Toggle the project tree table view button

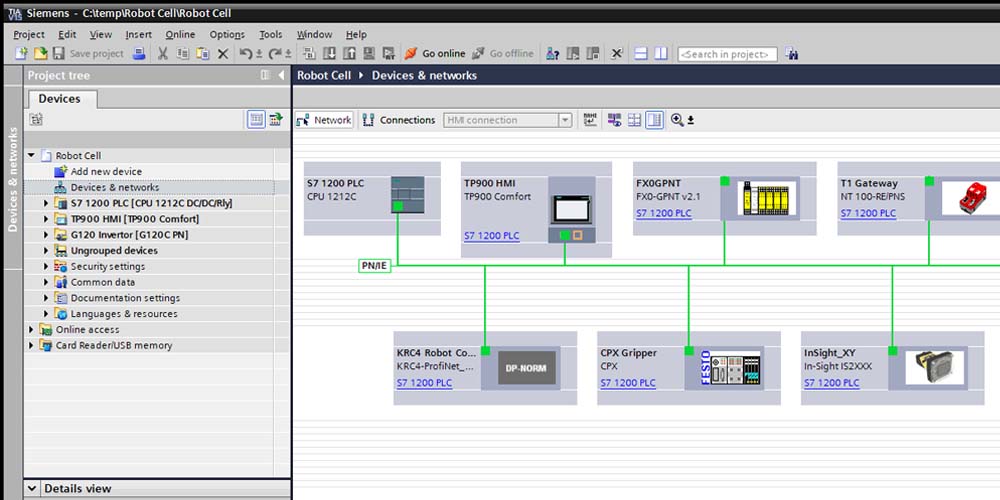[x=256, y=119]
